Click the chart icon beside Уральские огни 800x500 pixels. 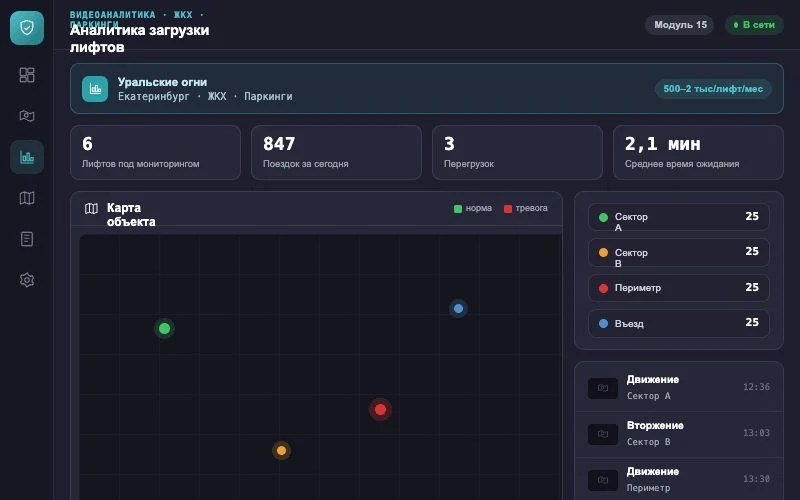95,89
